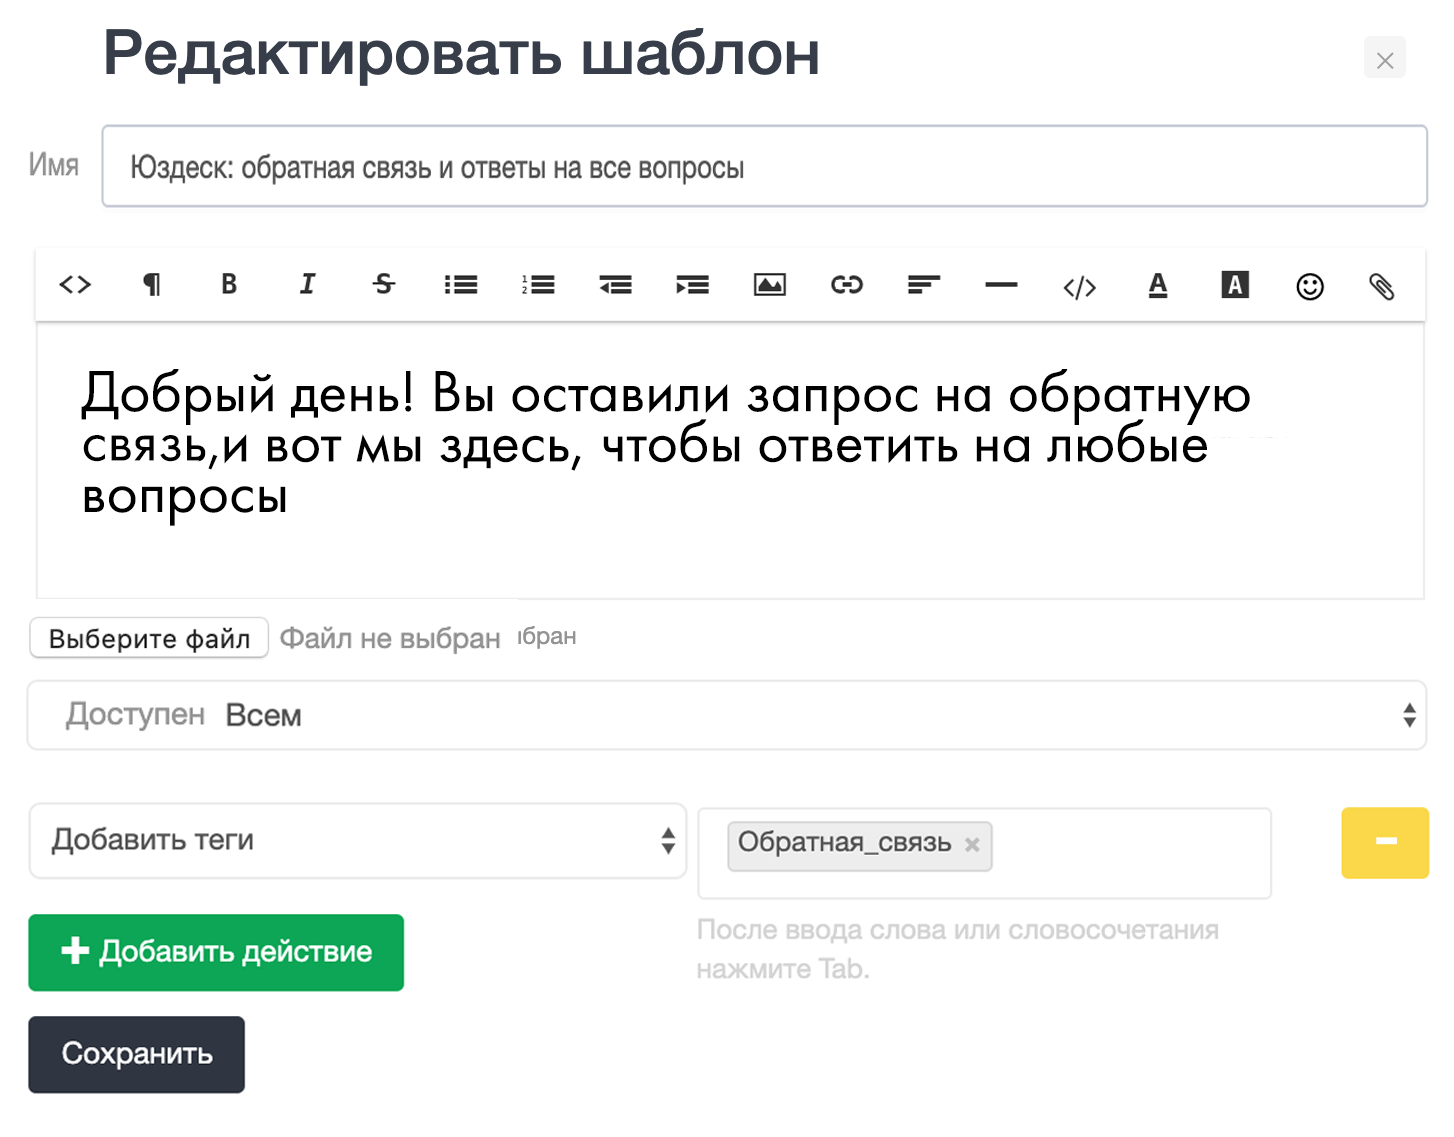
Task: Decrease text indent (outdent)
Action: [x=615, y=285]
